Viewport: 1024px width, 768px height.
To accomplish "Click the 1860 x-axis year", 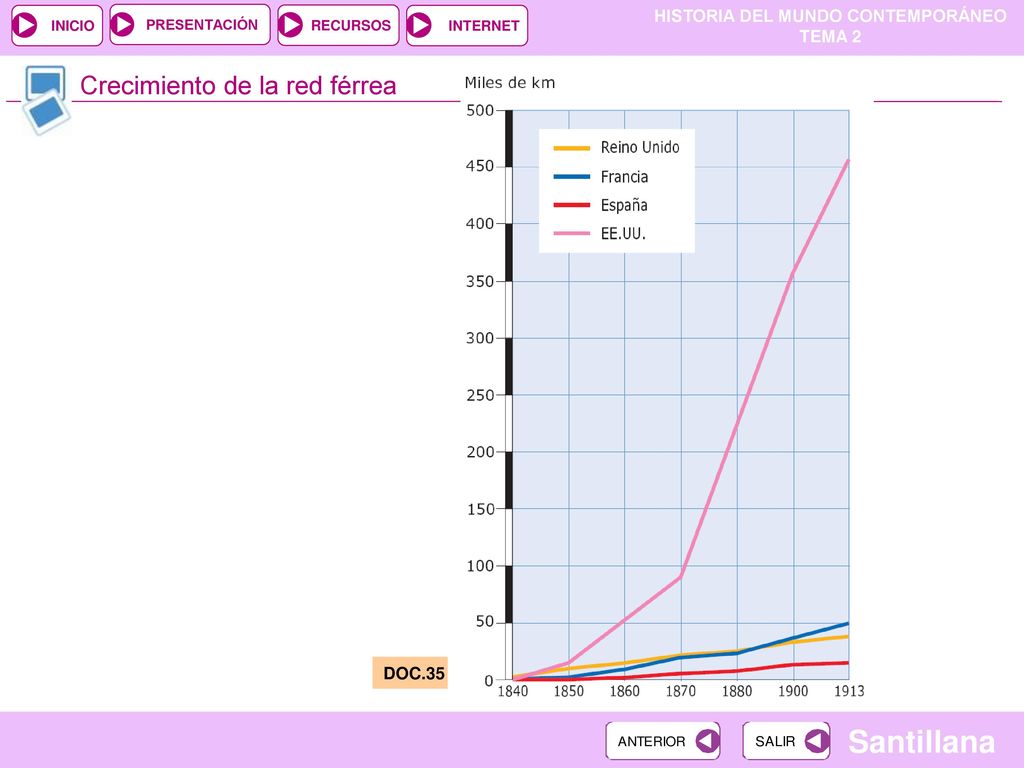I will tap(625, 691).
